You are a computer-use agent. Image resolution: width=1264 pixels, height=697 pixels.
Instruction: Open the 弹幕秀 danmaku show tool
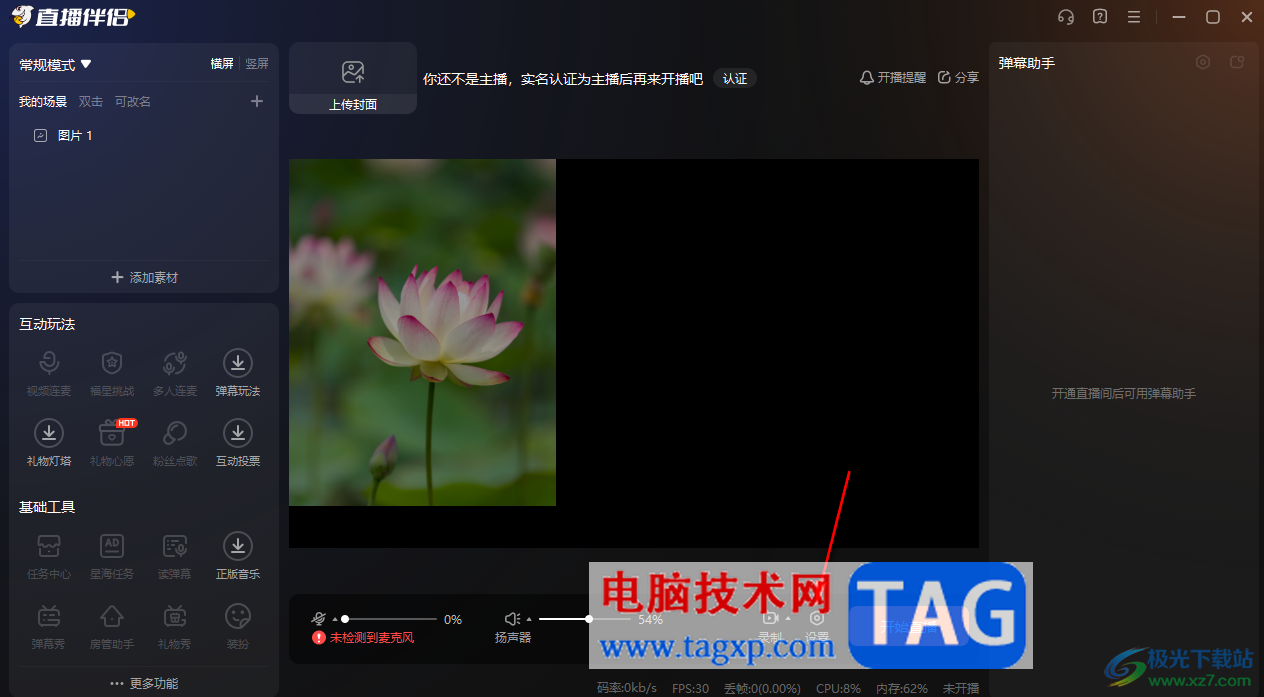point(49,626)
